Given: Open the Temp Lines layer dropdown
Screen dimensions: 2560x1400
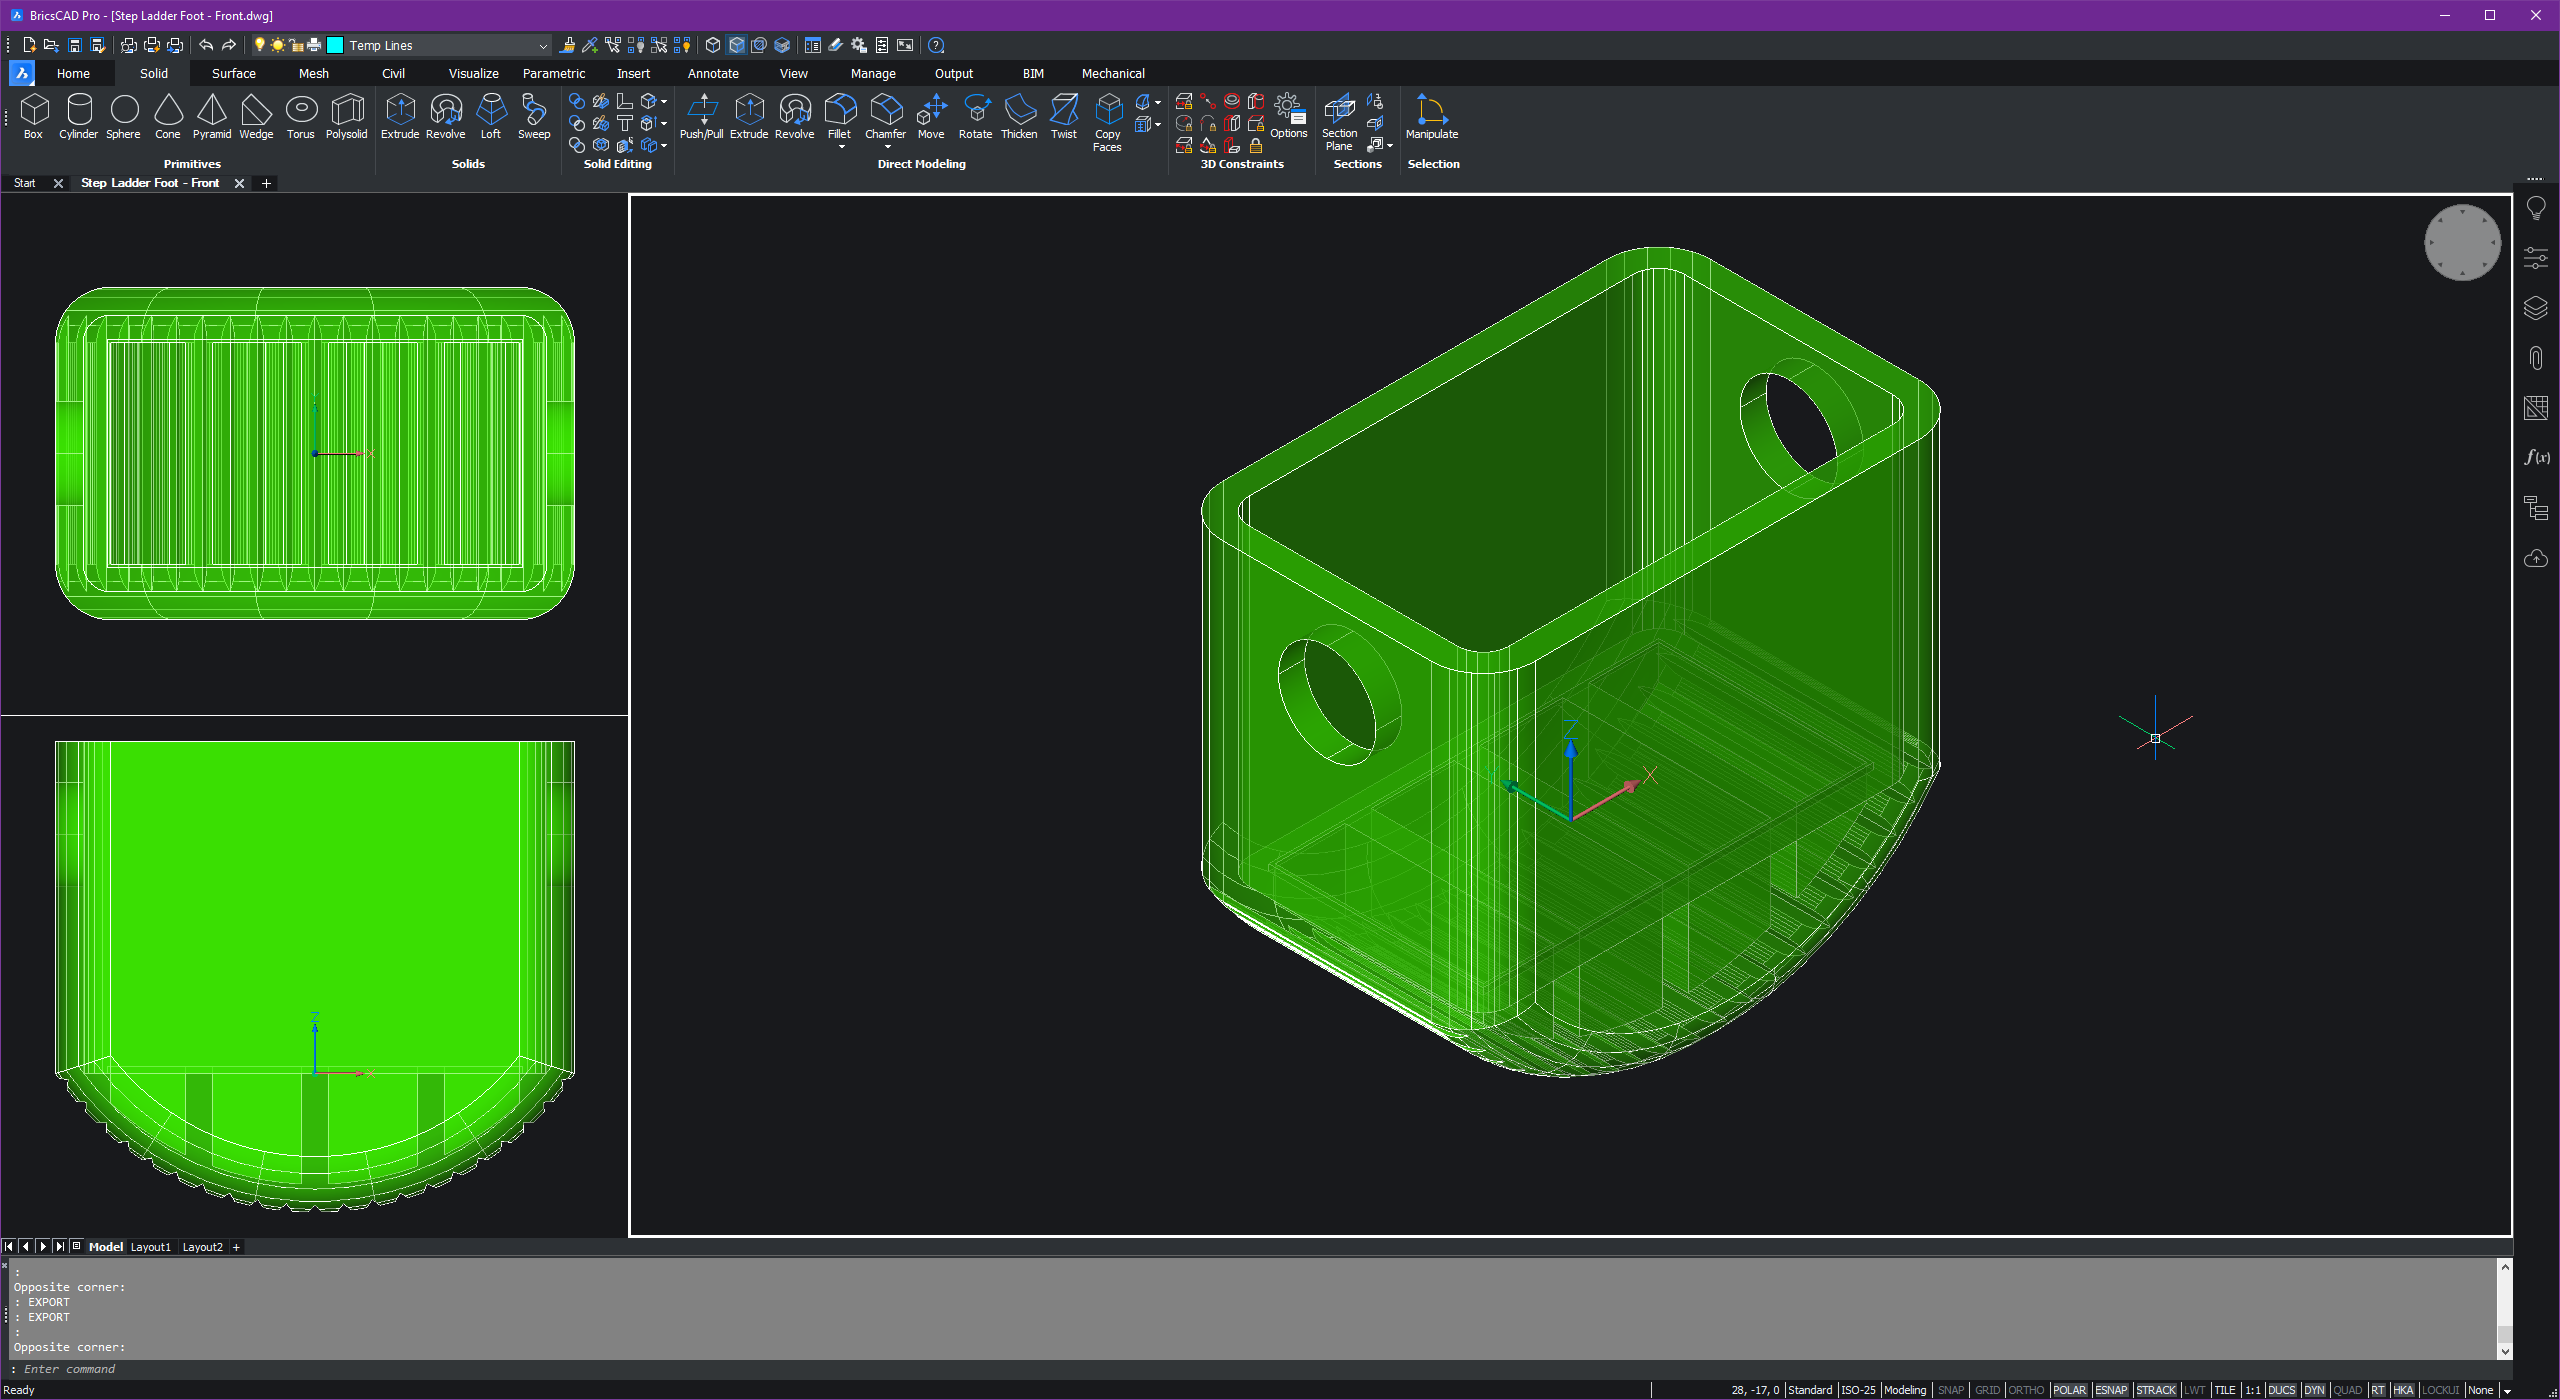Looking at the screenshot, I should [542, 45].
